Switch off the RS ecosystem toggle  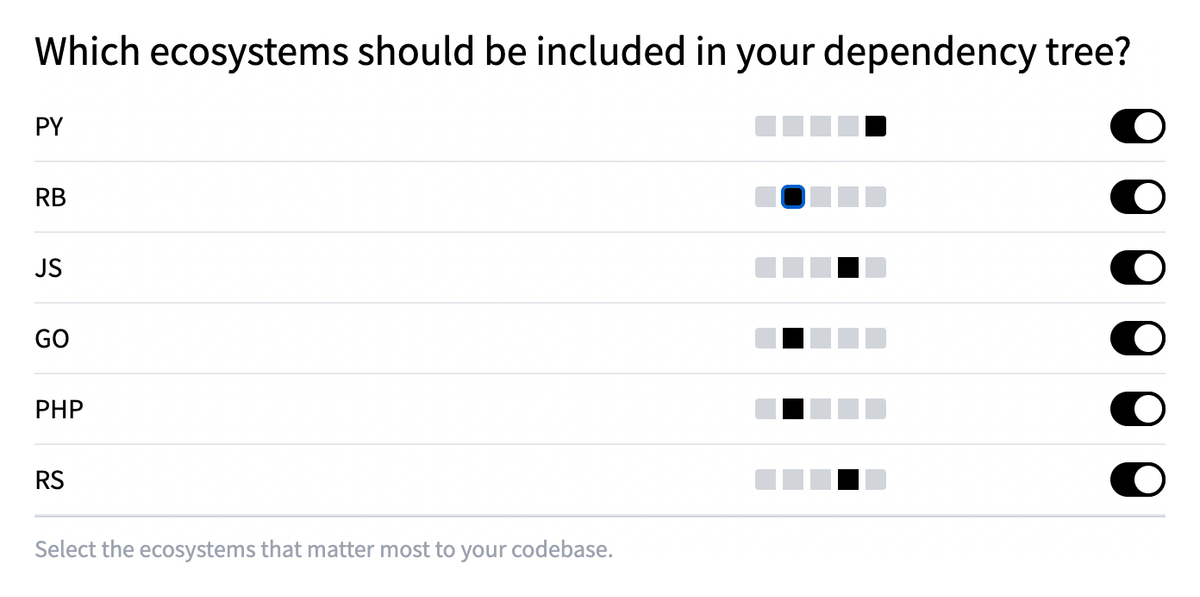[x=1137, y=480]
